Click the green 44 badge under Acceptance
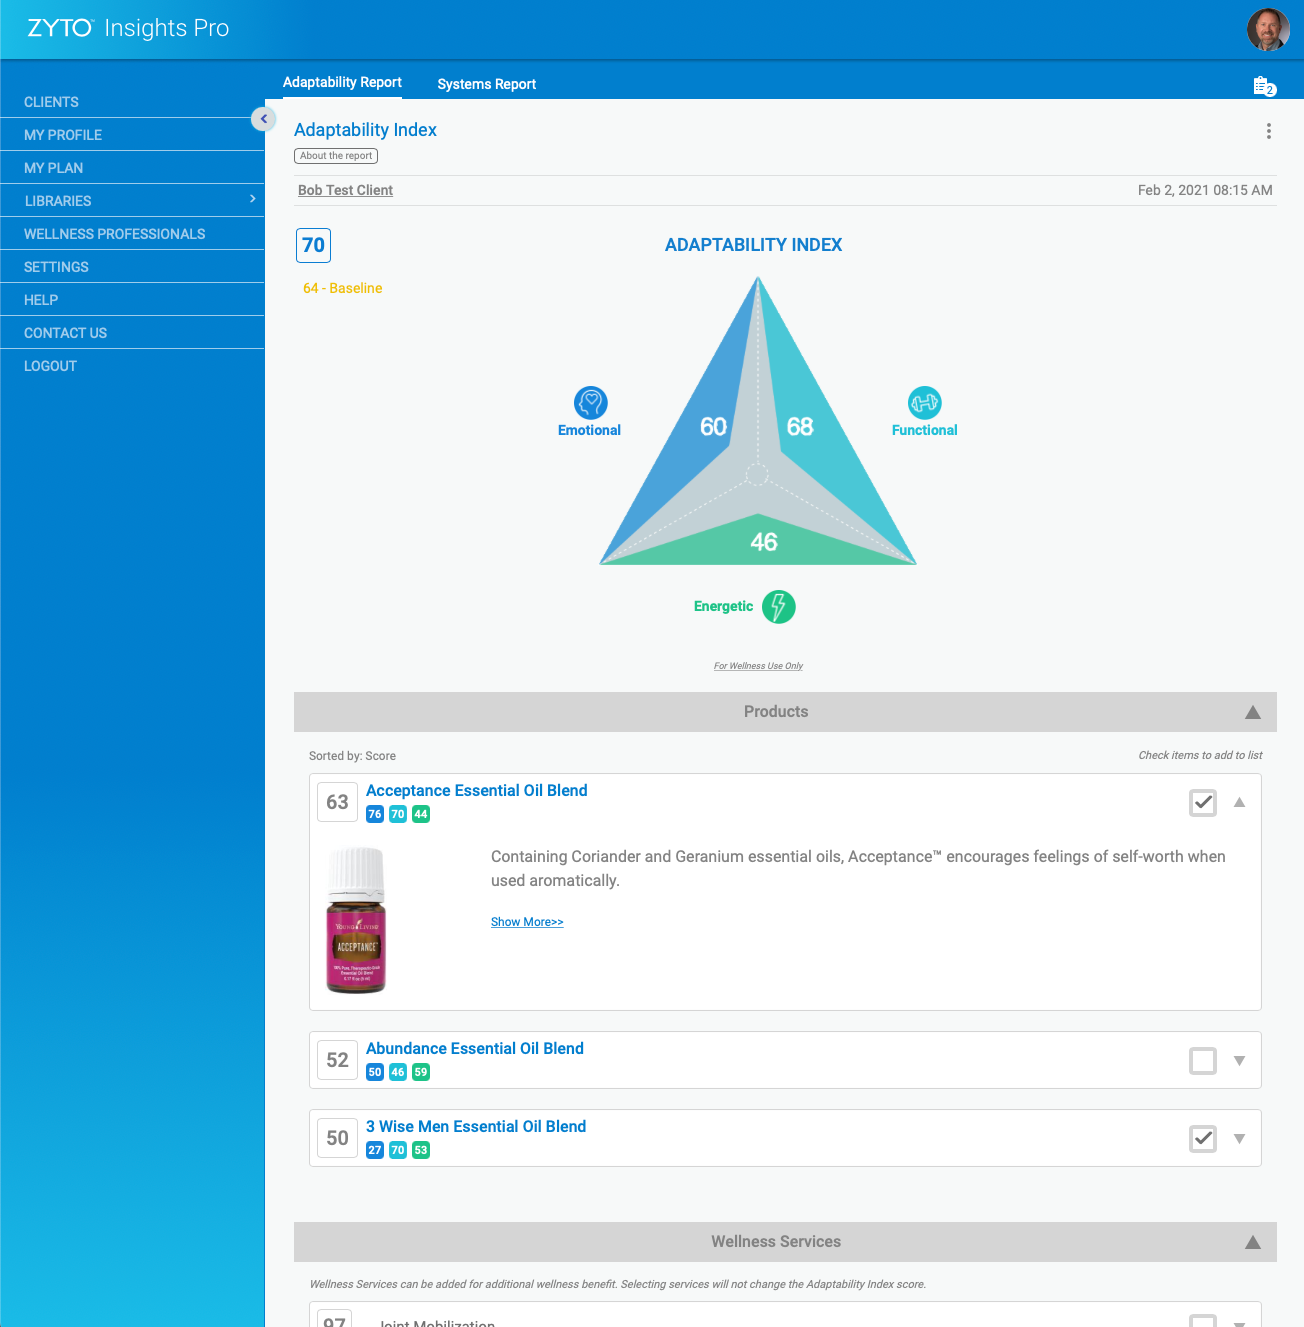 [421, 814]
